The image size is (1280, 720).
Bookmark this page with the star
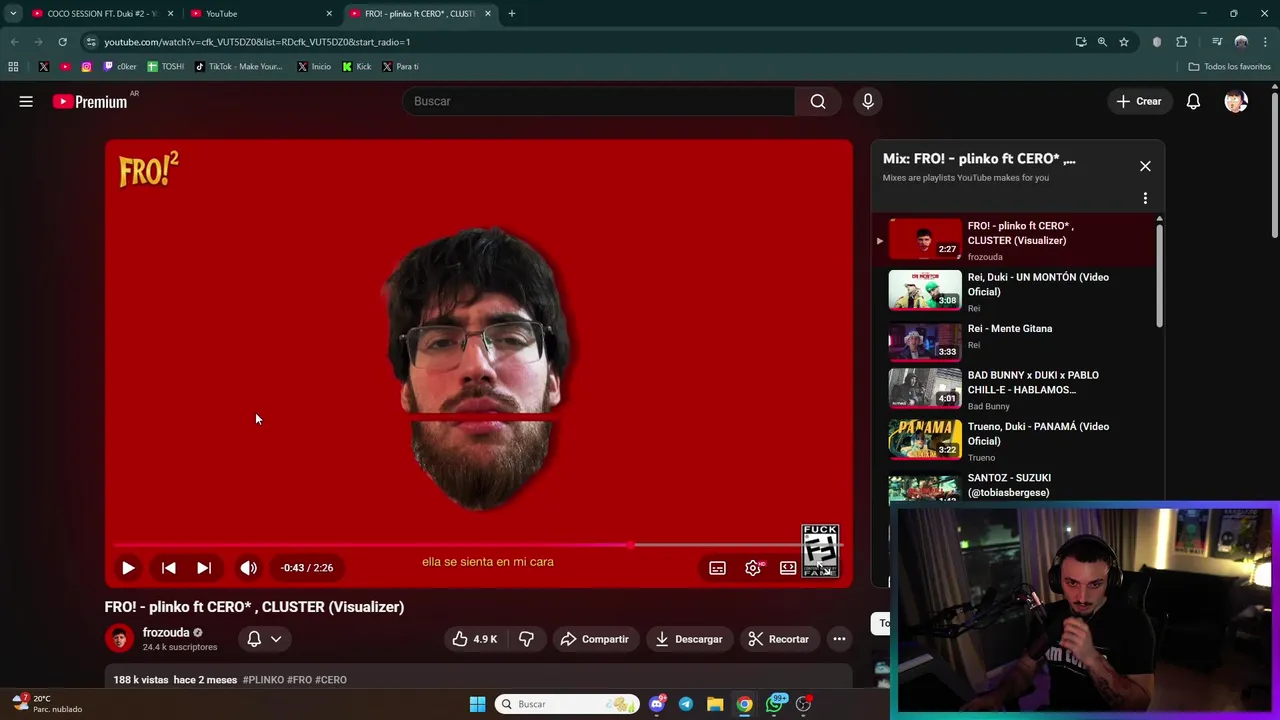[1124, 42]
